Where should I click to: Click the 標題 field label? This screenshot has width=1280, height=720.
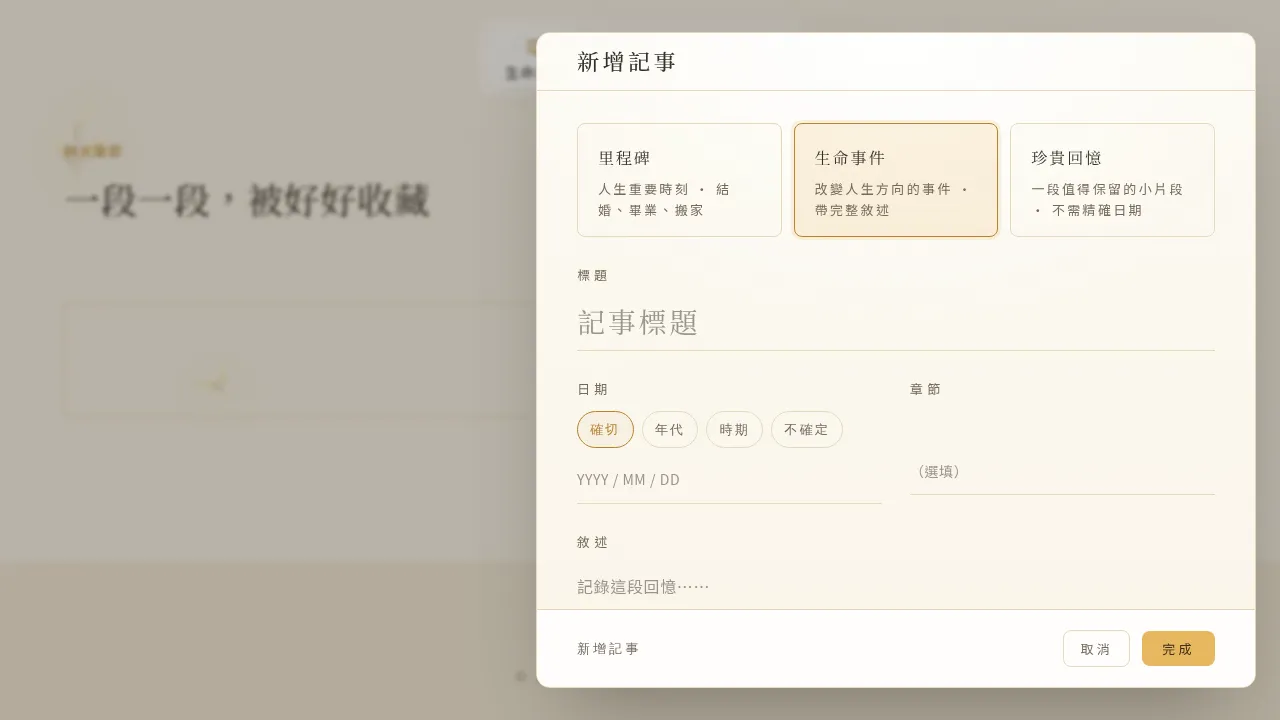pos(592,275)
